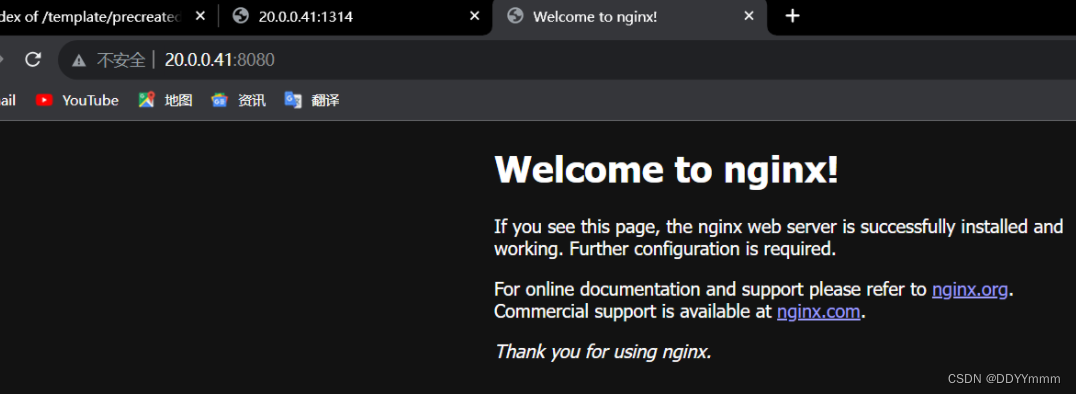Follow the nginx.com link

(x=818, y=312)
